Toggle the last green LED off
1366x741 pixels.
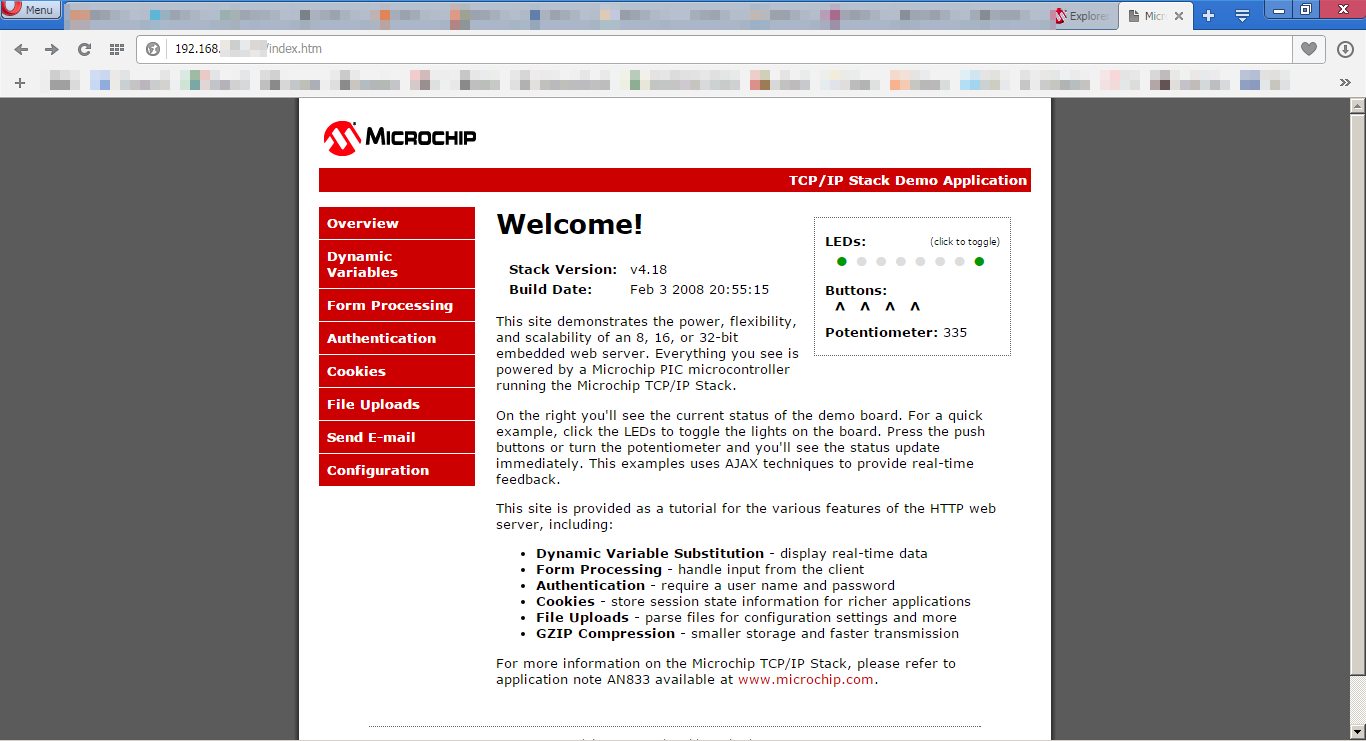pyautogui.click(x=979, y=262)
